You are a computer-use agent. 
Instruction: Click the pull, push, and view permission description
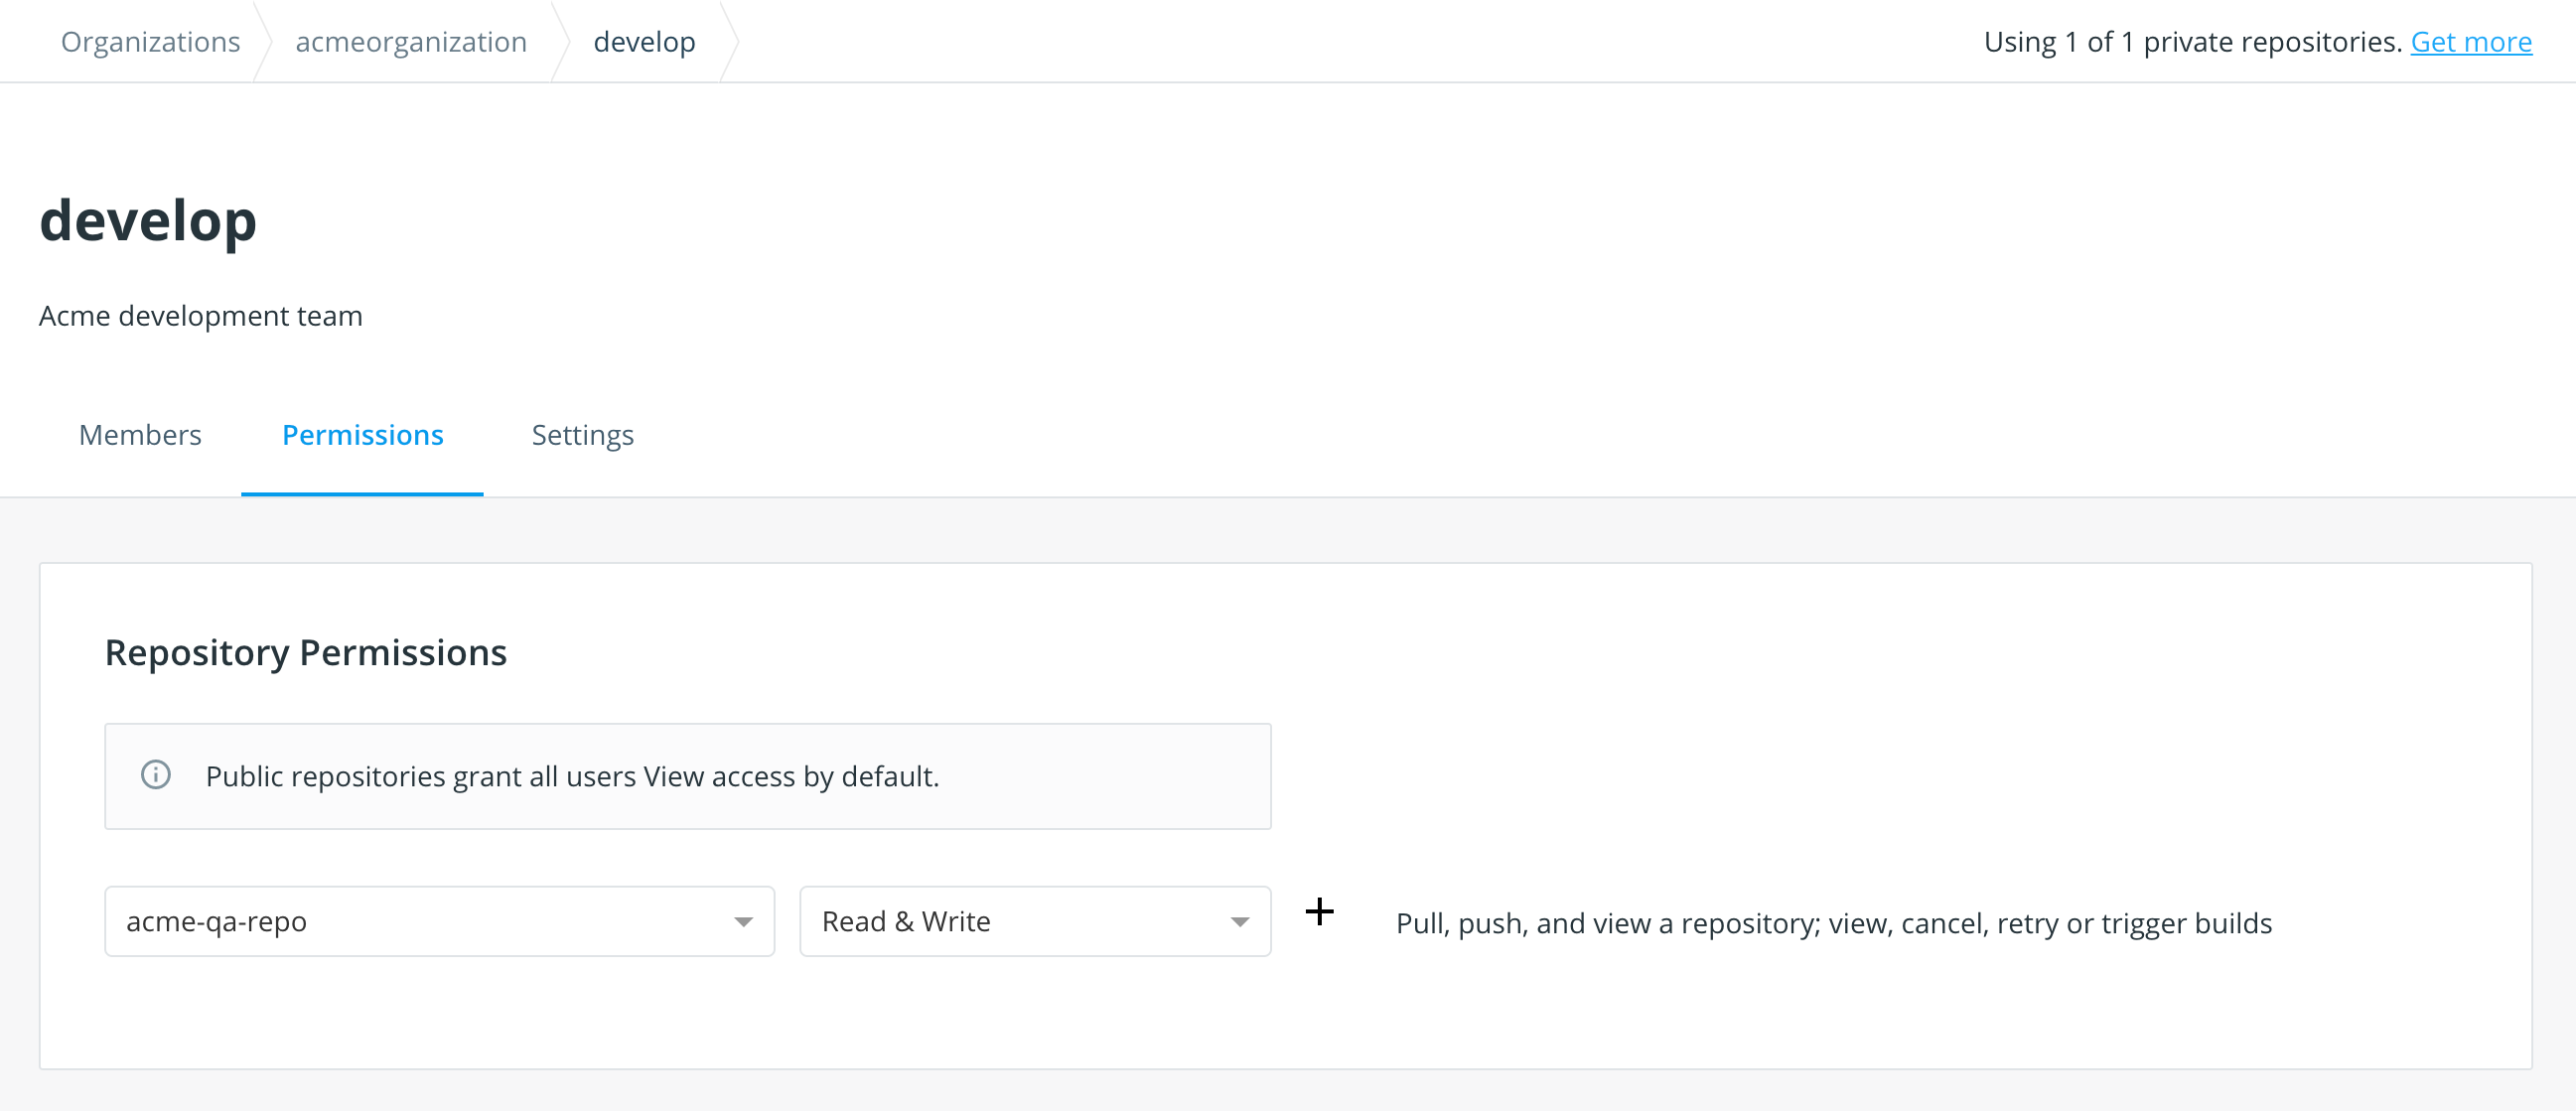pyautogui.click(x=1832, y=923)
